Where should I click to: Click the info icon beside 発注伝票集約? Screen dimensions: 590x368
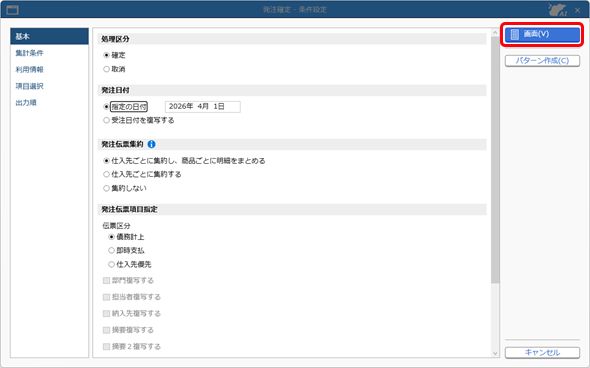[x=151, y=144]
